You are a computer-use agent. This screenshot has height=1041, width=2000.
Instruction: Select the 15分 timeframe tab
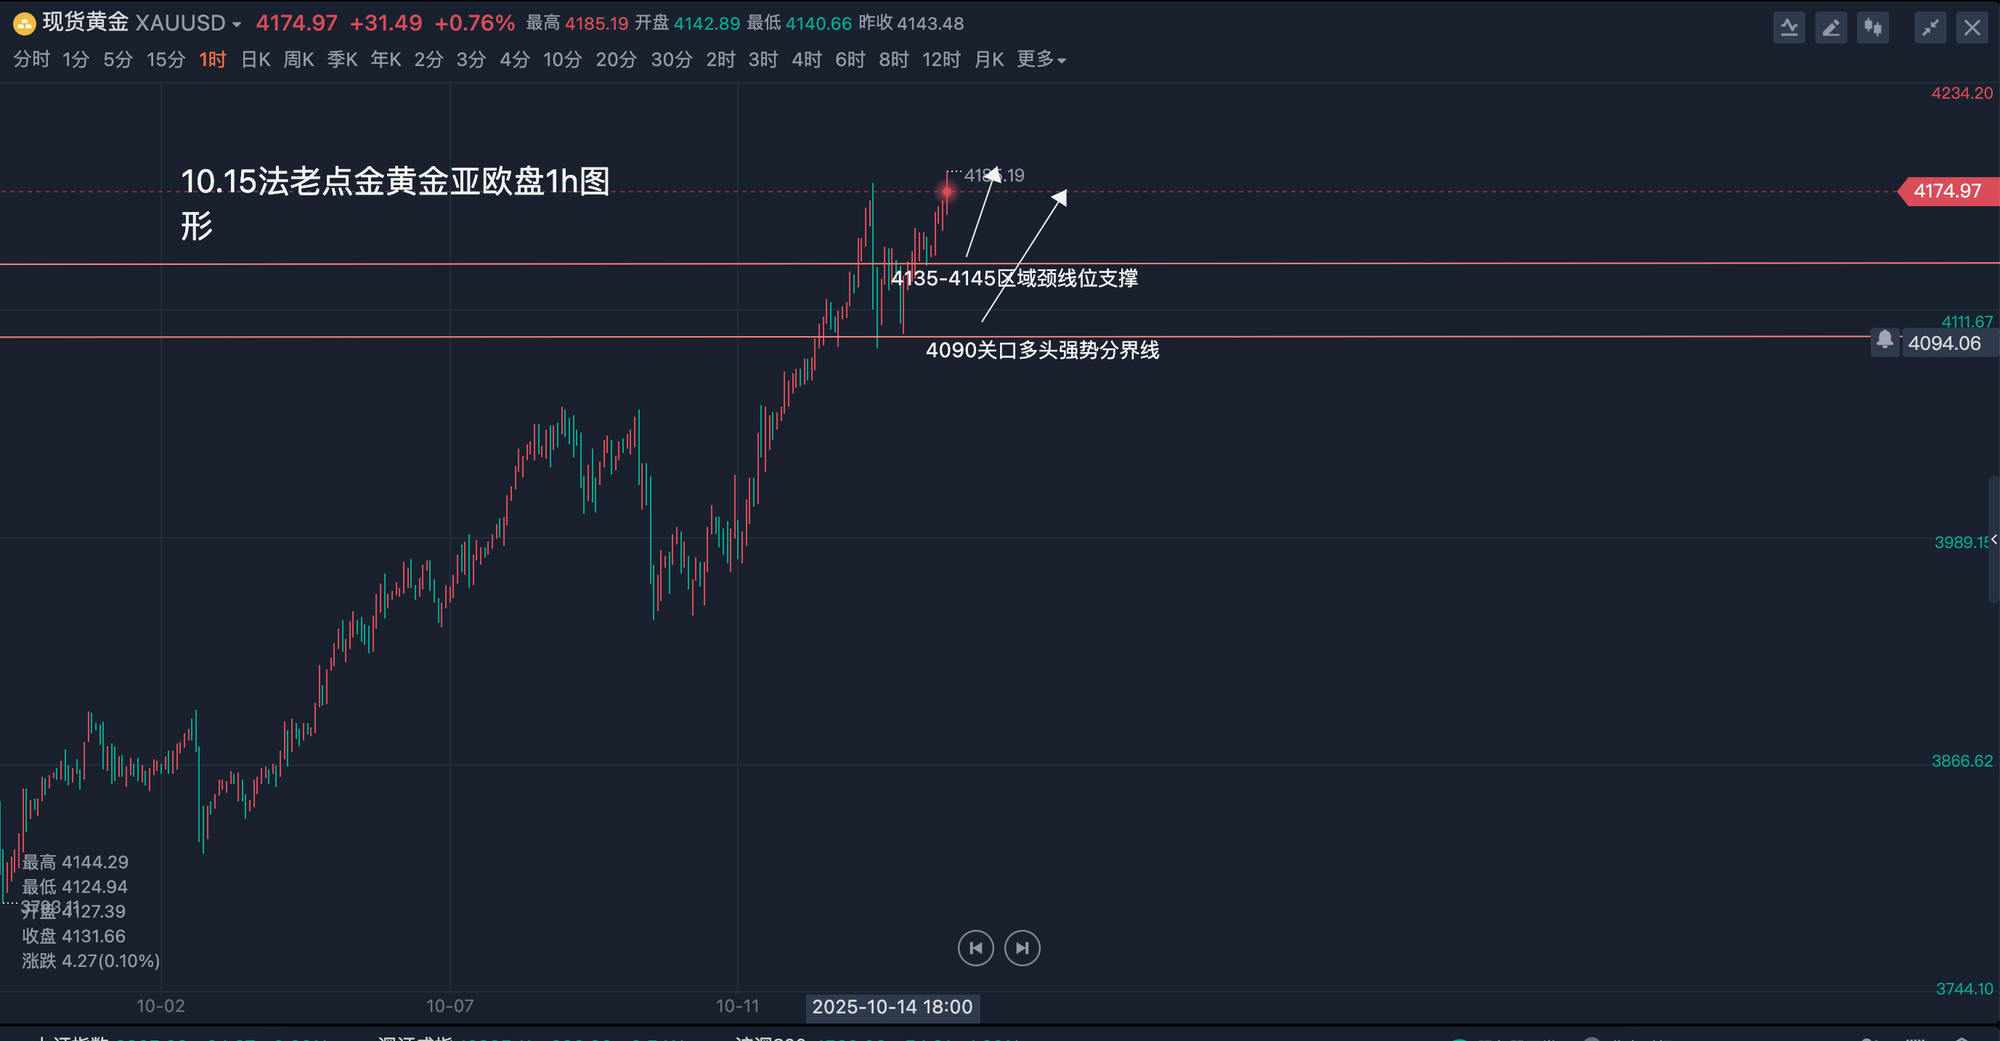(166, 60)
